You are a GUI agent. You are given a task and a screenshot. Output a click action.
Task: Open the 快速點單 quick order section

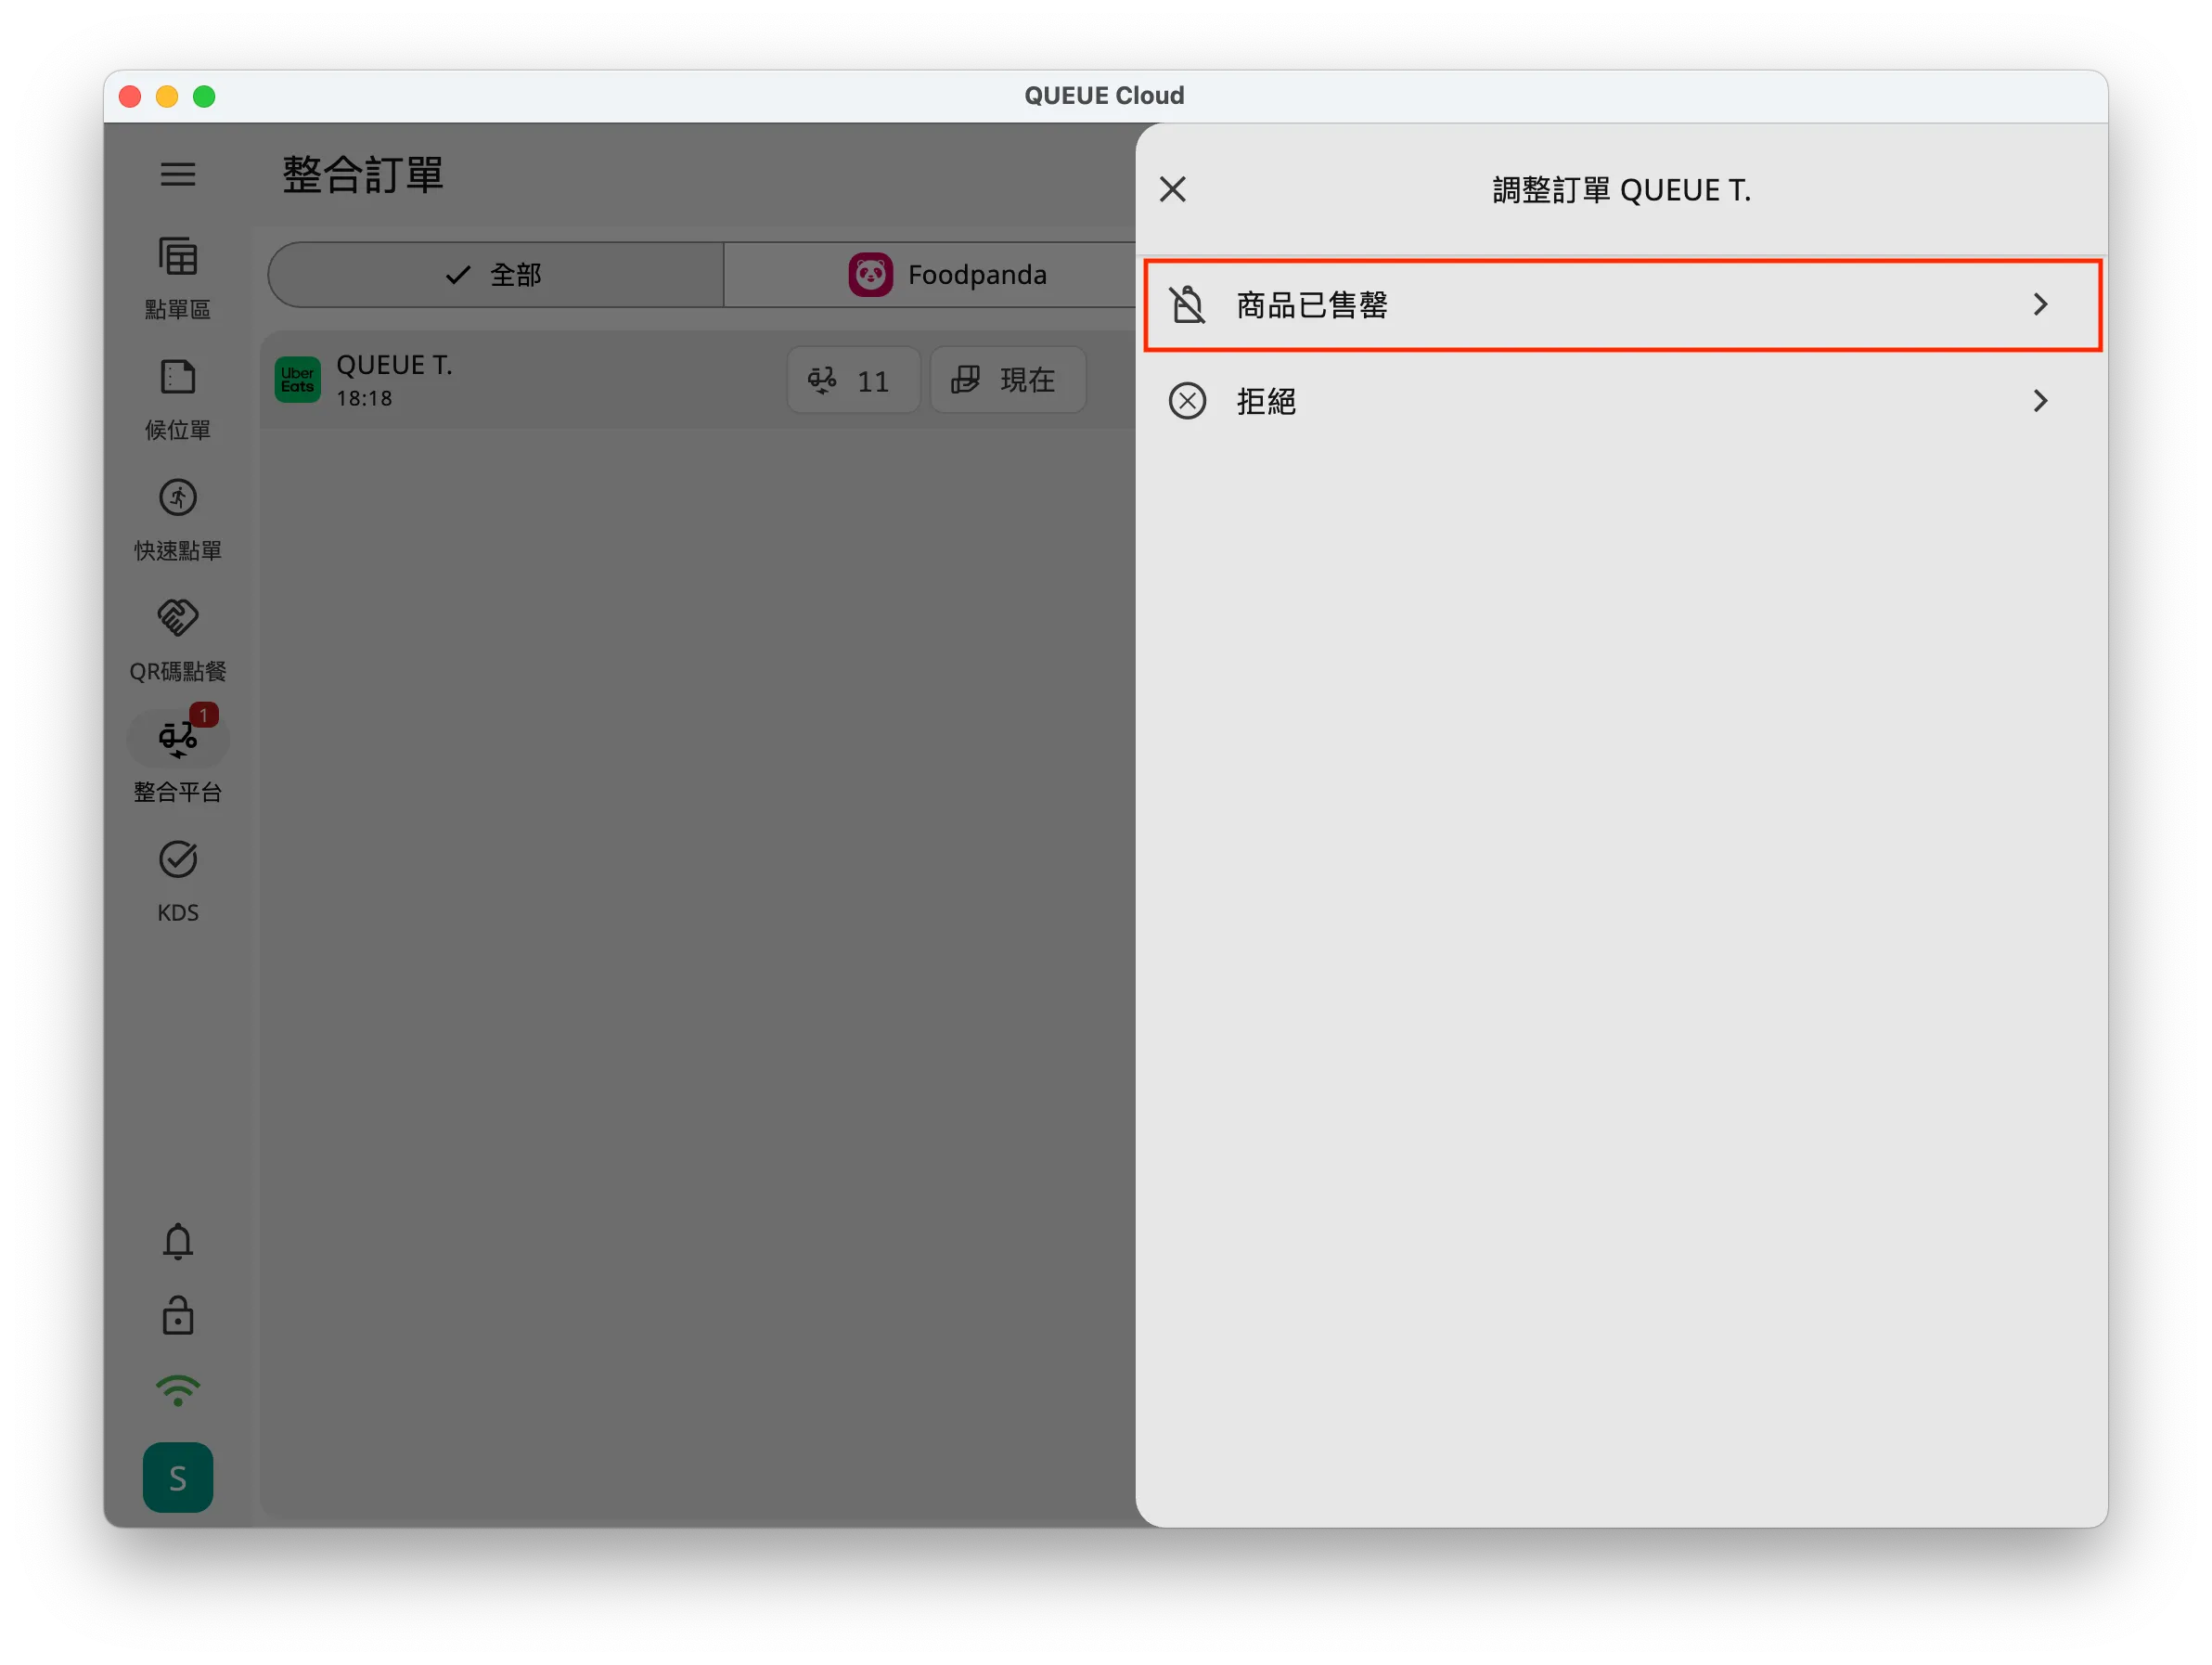178,520
